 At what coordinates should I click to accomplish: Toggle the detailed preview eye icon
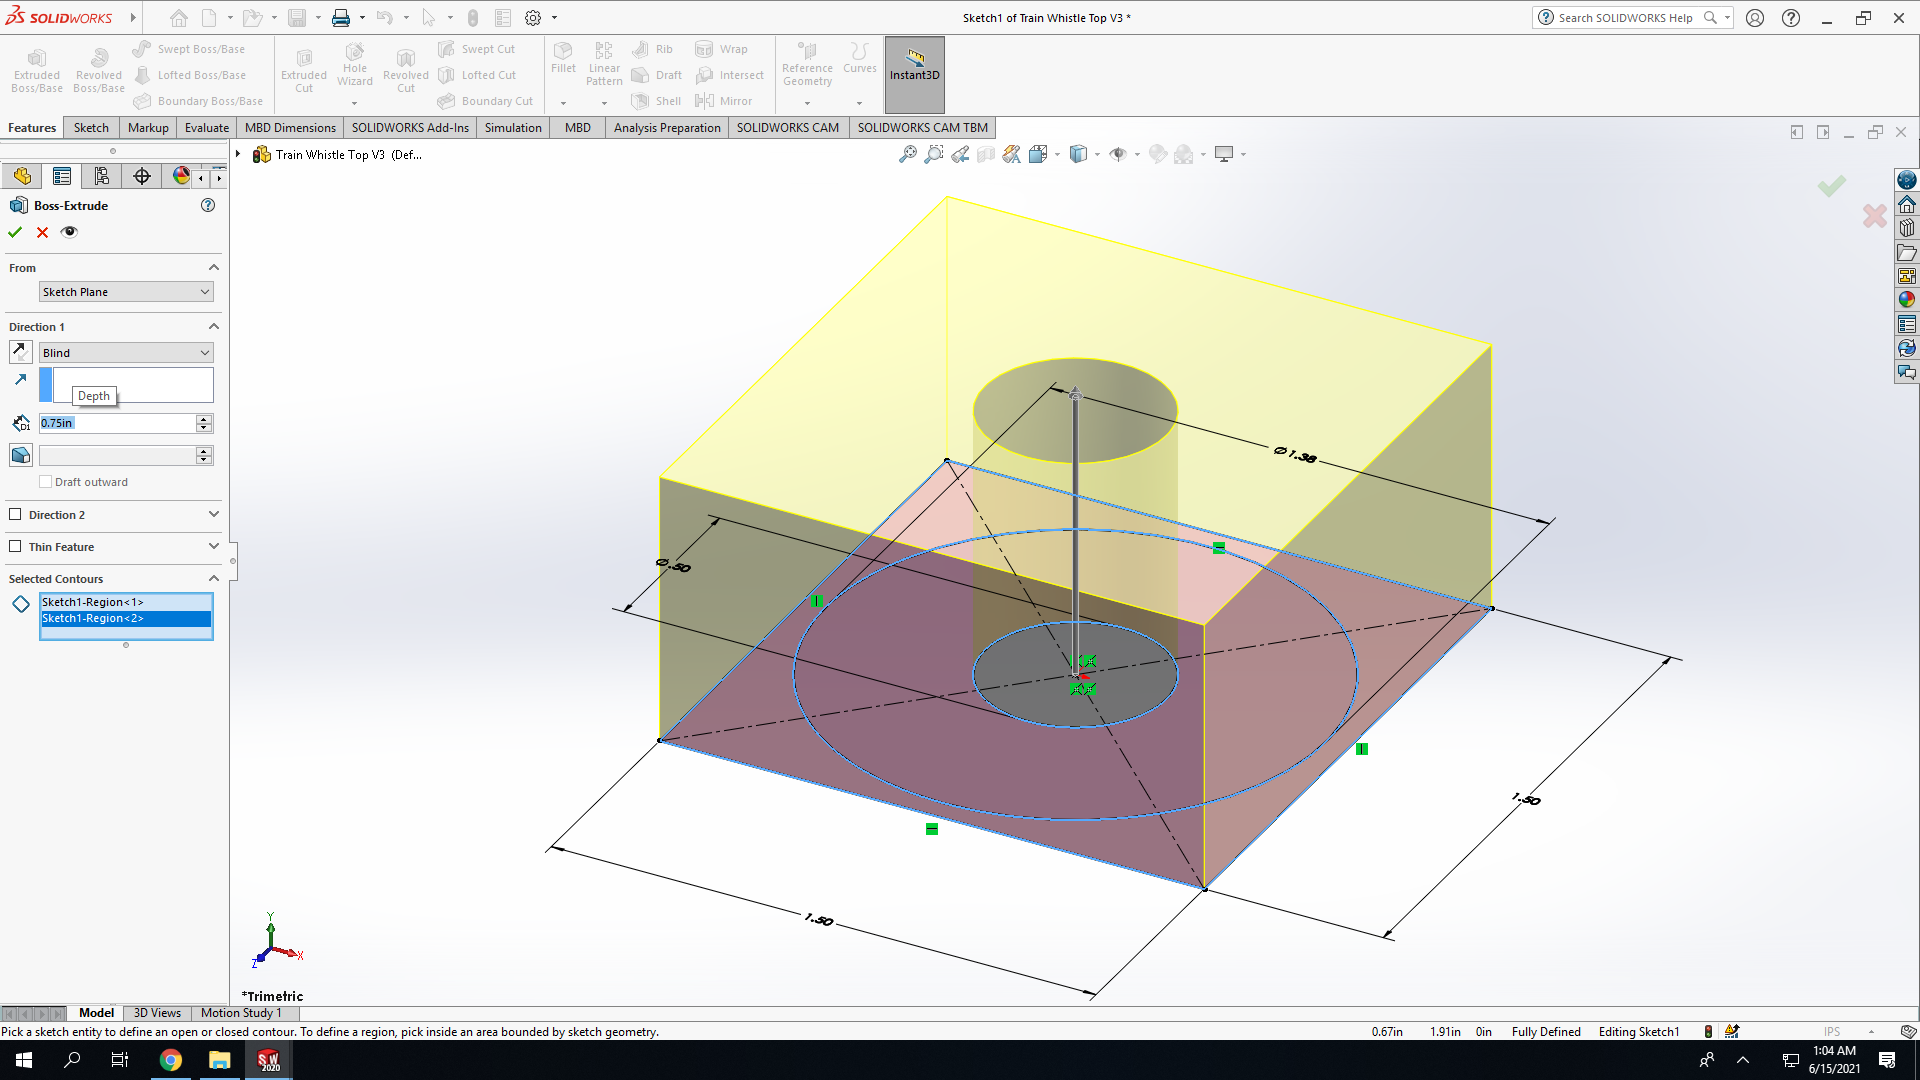(69, 232)
